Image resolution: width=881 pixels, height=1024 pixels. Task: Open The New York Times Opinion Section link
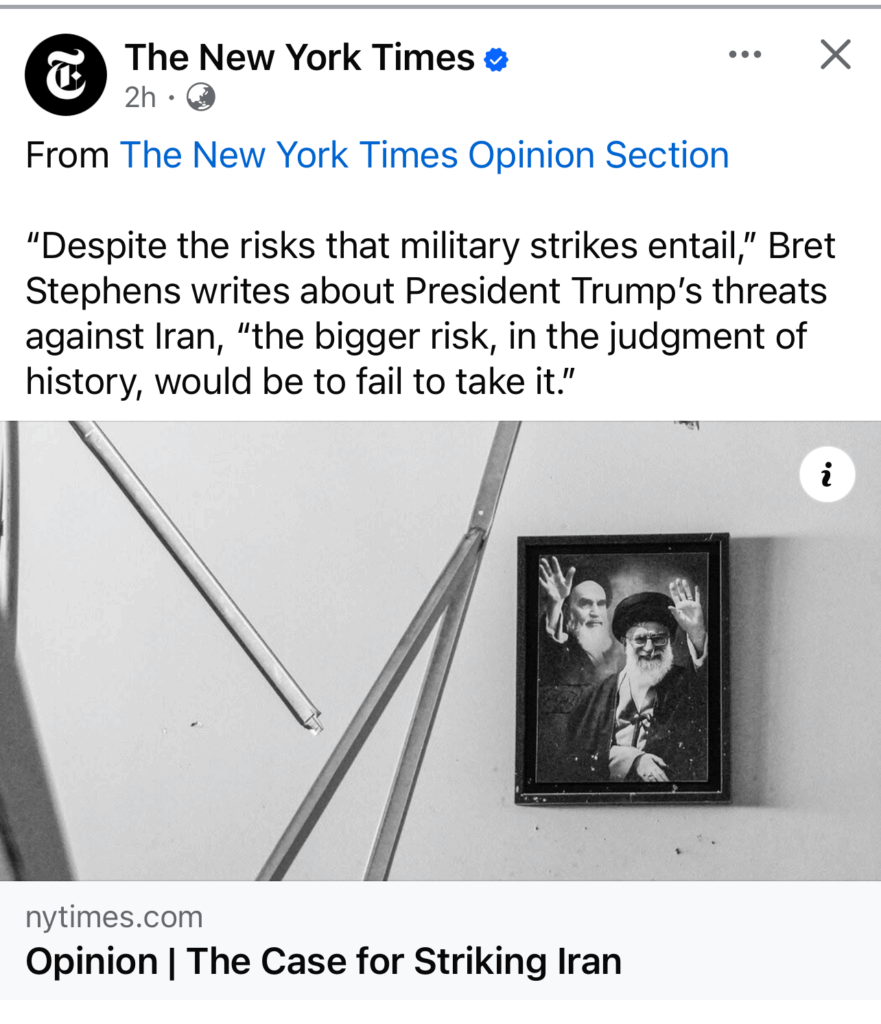(x=424, y=155)
